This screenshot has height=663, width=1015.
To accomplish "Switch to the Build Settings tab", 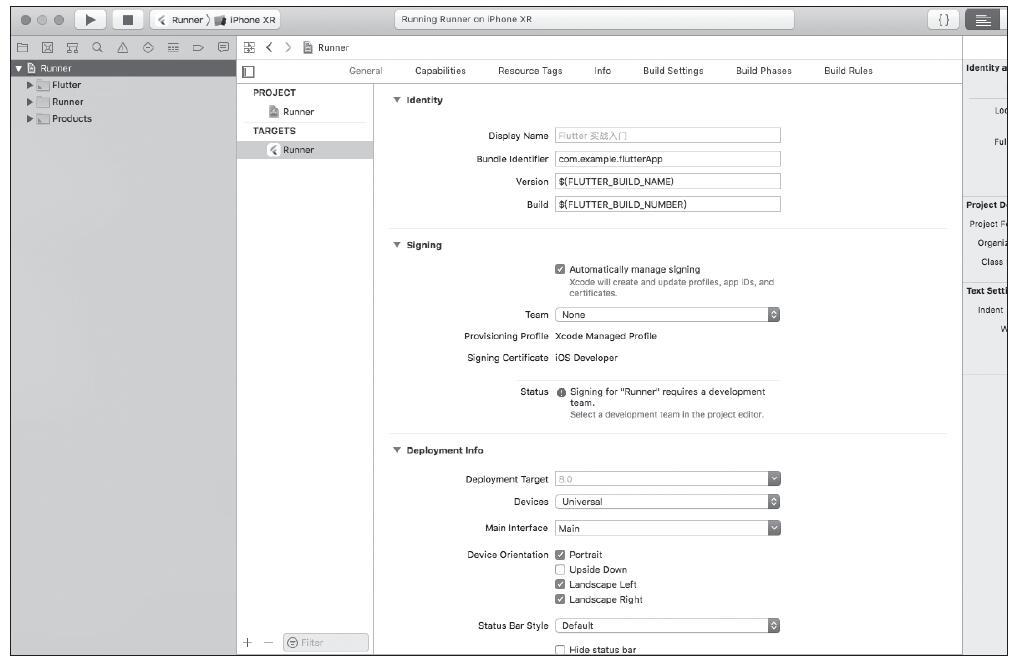I will (x=673, y=71).
